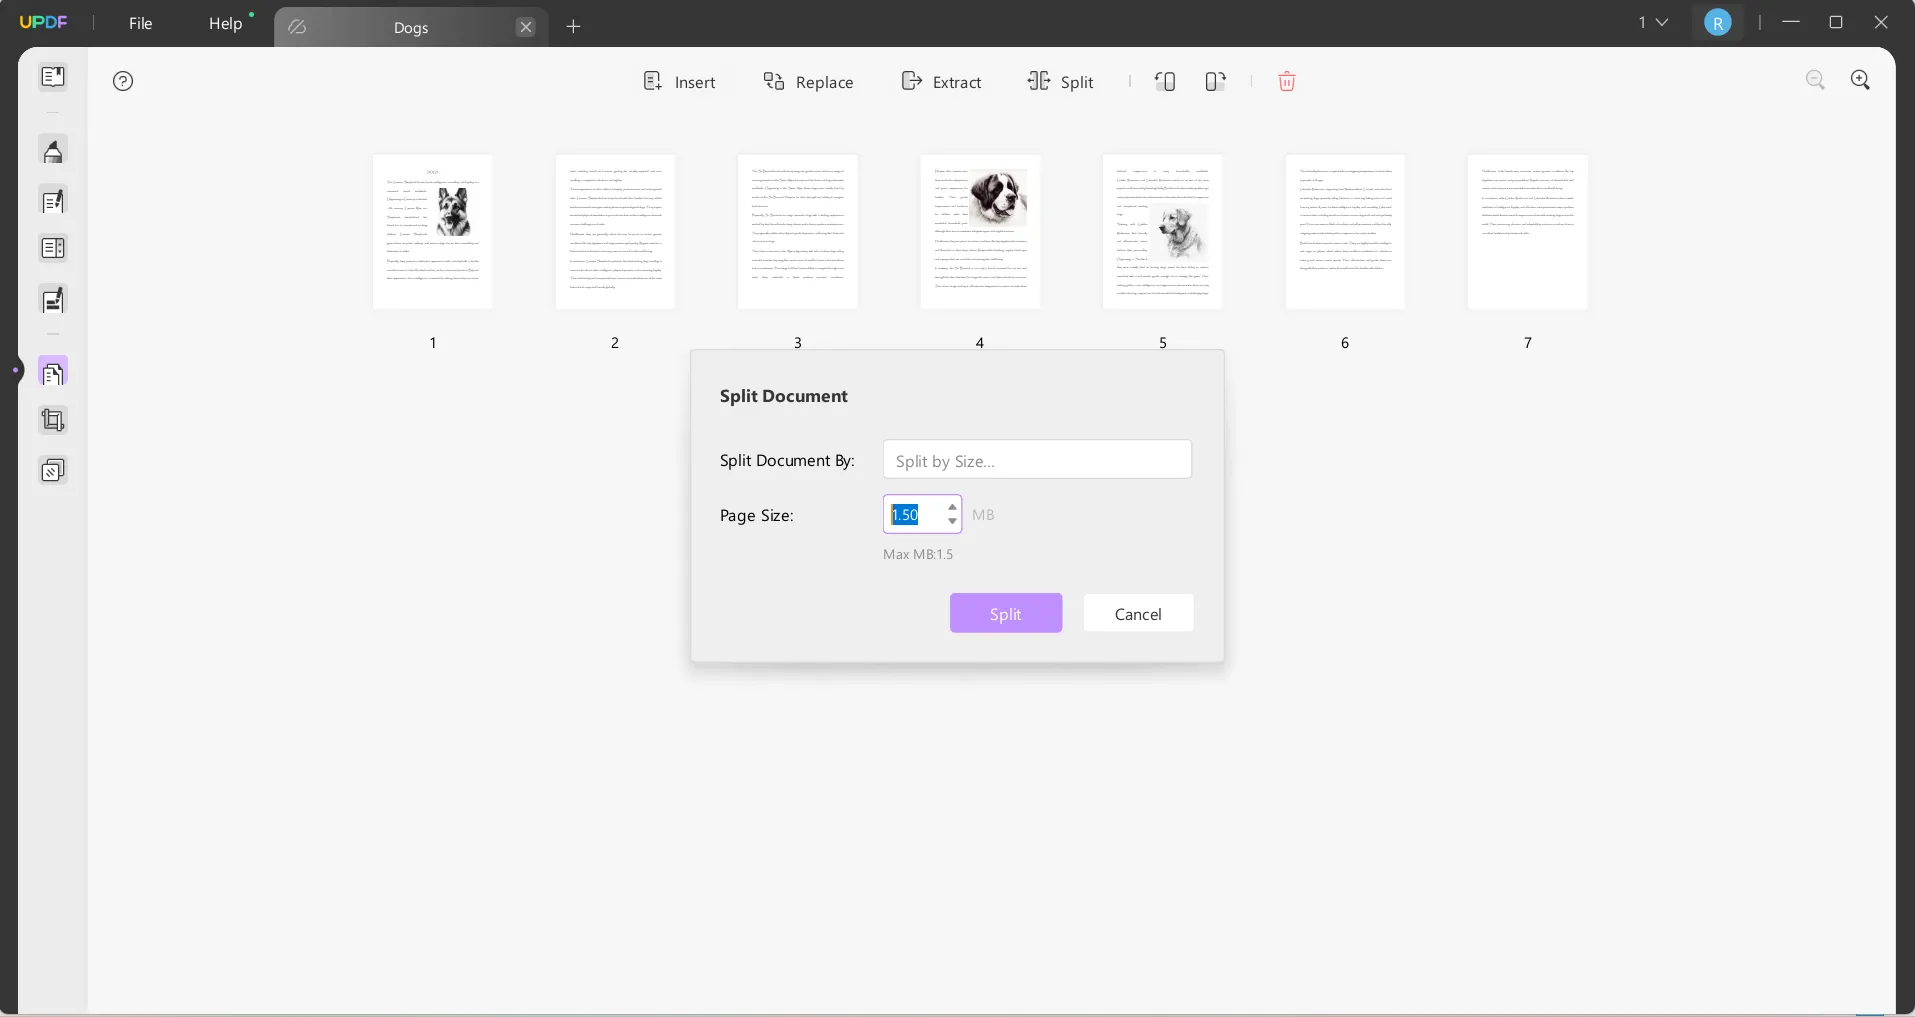Image resolution: width=1915 pixels, height=1017 pixels.
Task: Zoom out the page thumbnails
Action: click(1816, 80)
